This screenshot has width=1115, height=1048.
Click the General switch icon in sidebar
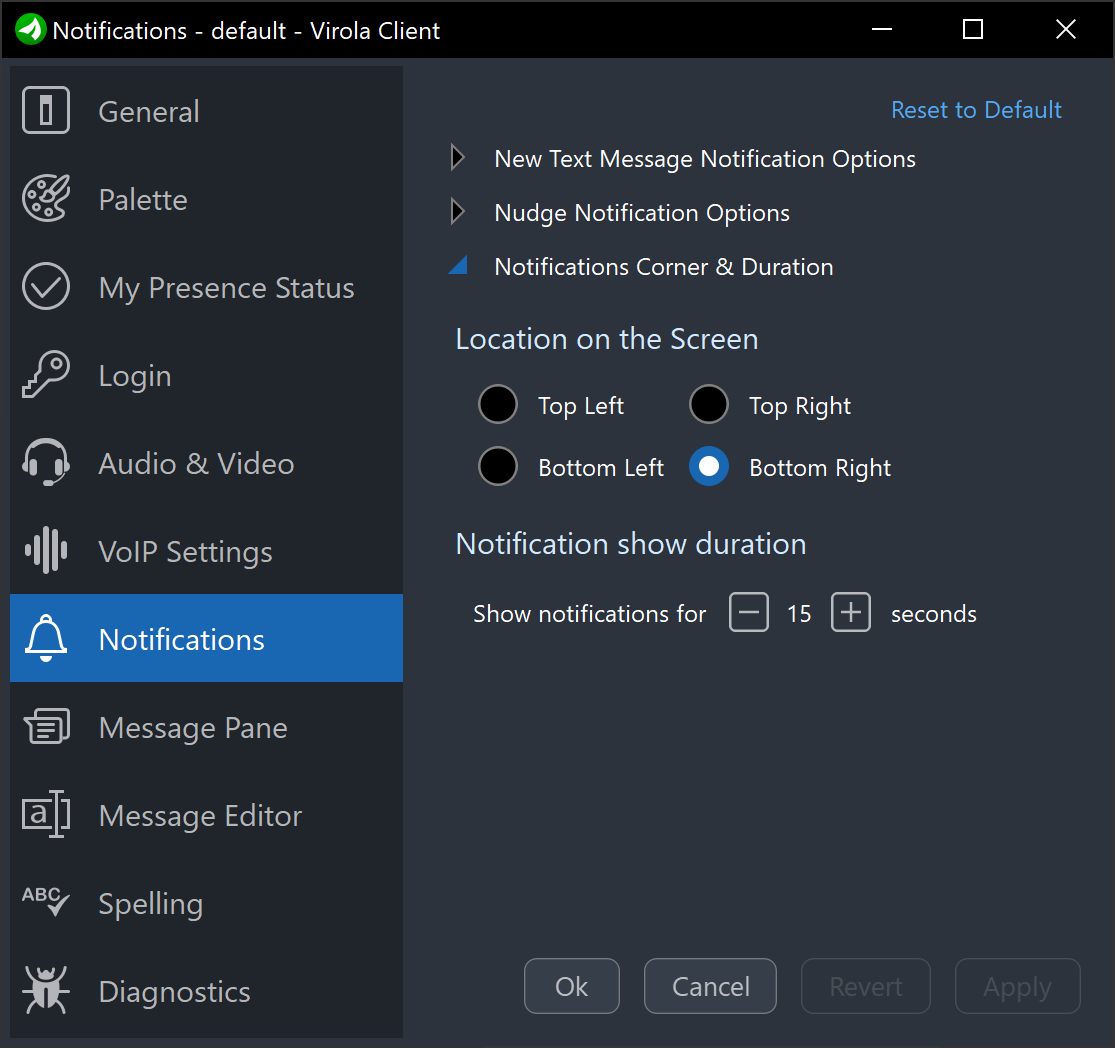tap(46, 111)
